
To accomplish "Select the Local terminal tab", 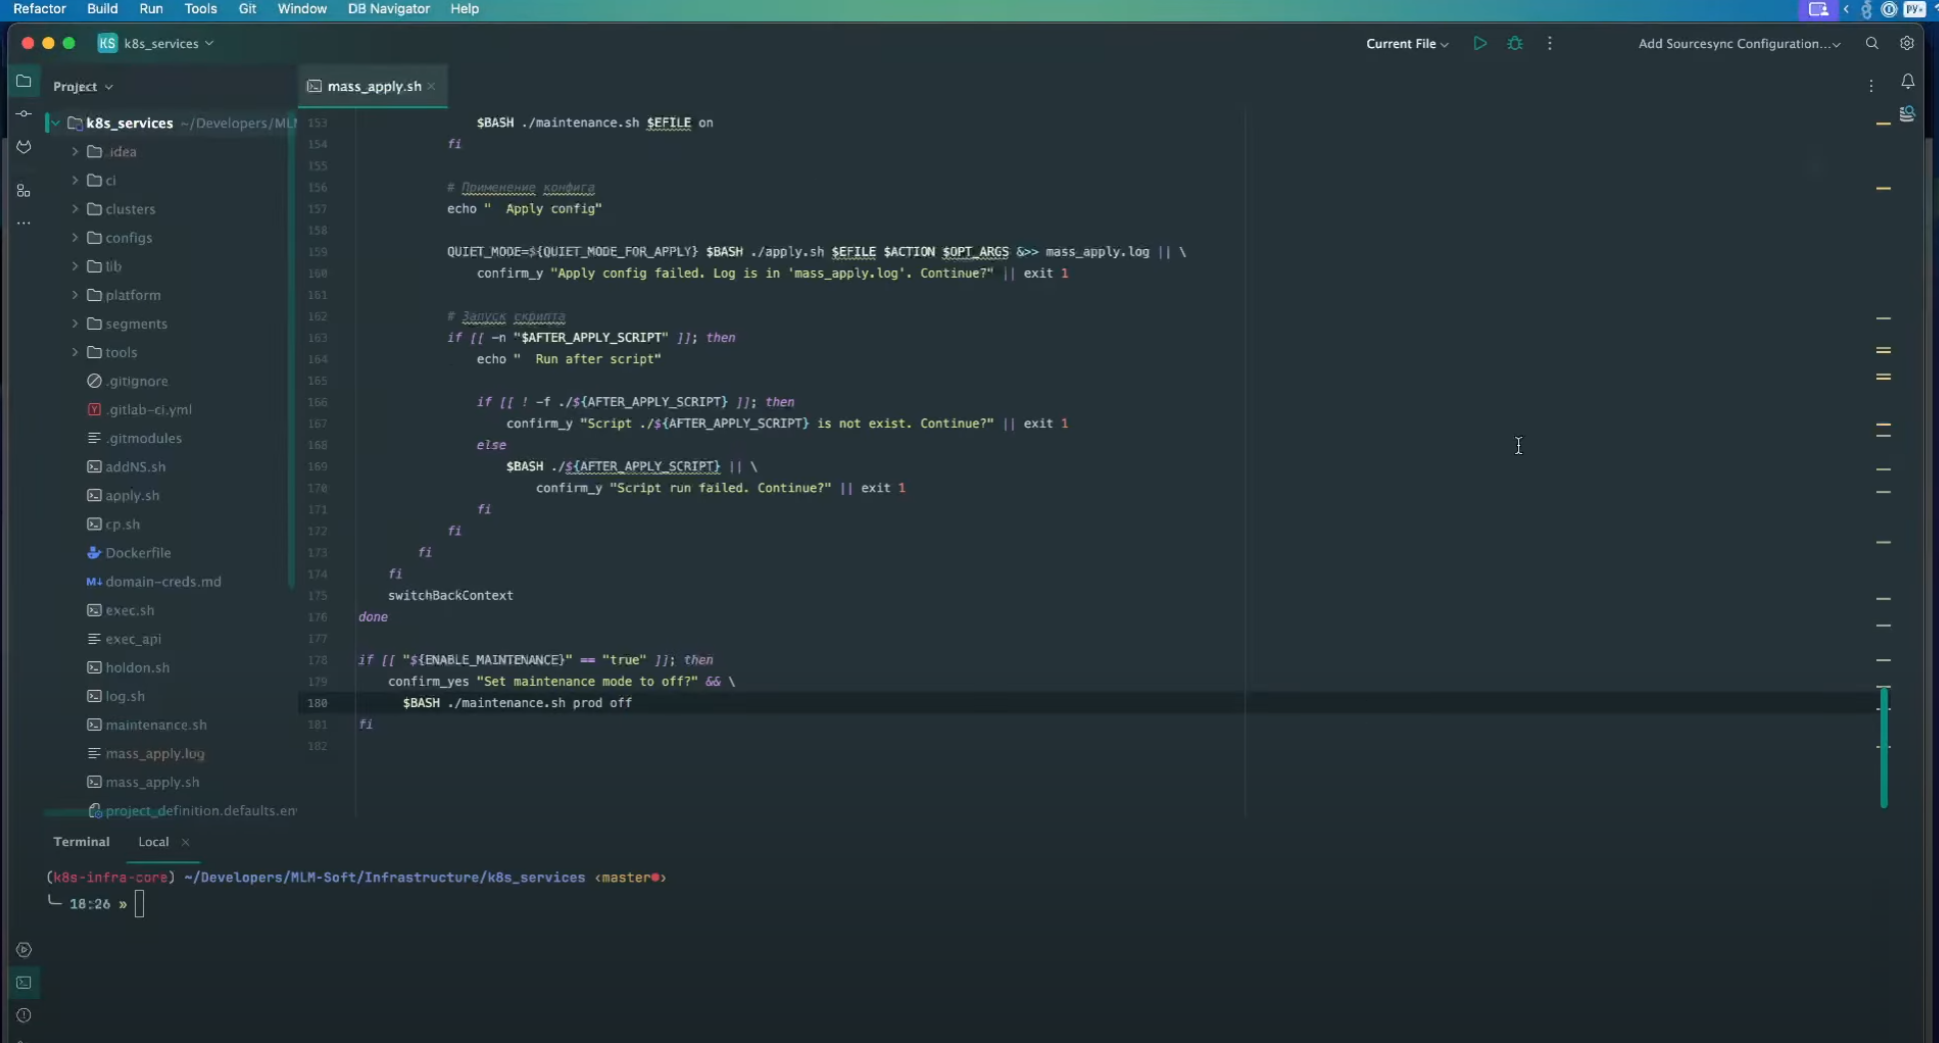I will (x=153, y=842).
